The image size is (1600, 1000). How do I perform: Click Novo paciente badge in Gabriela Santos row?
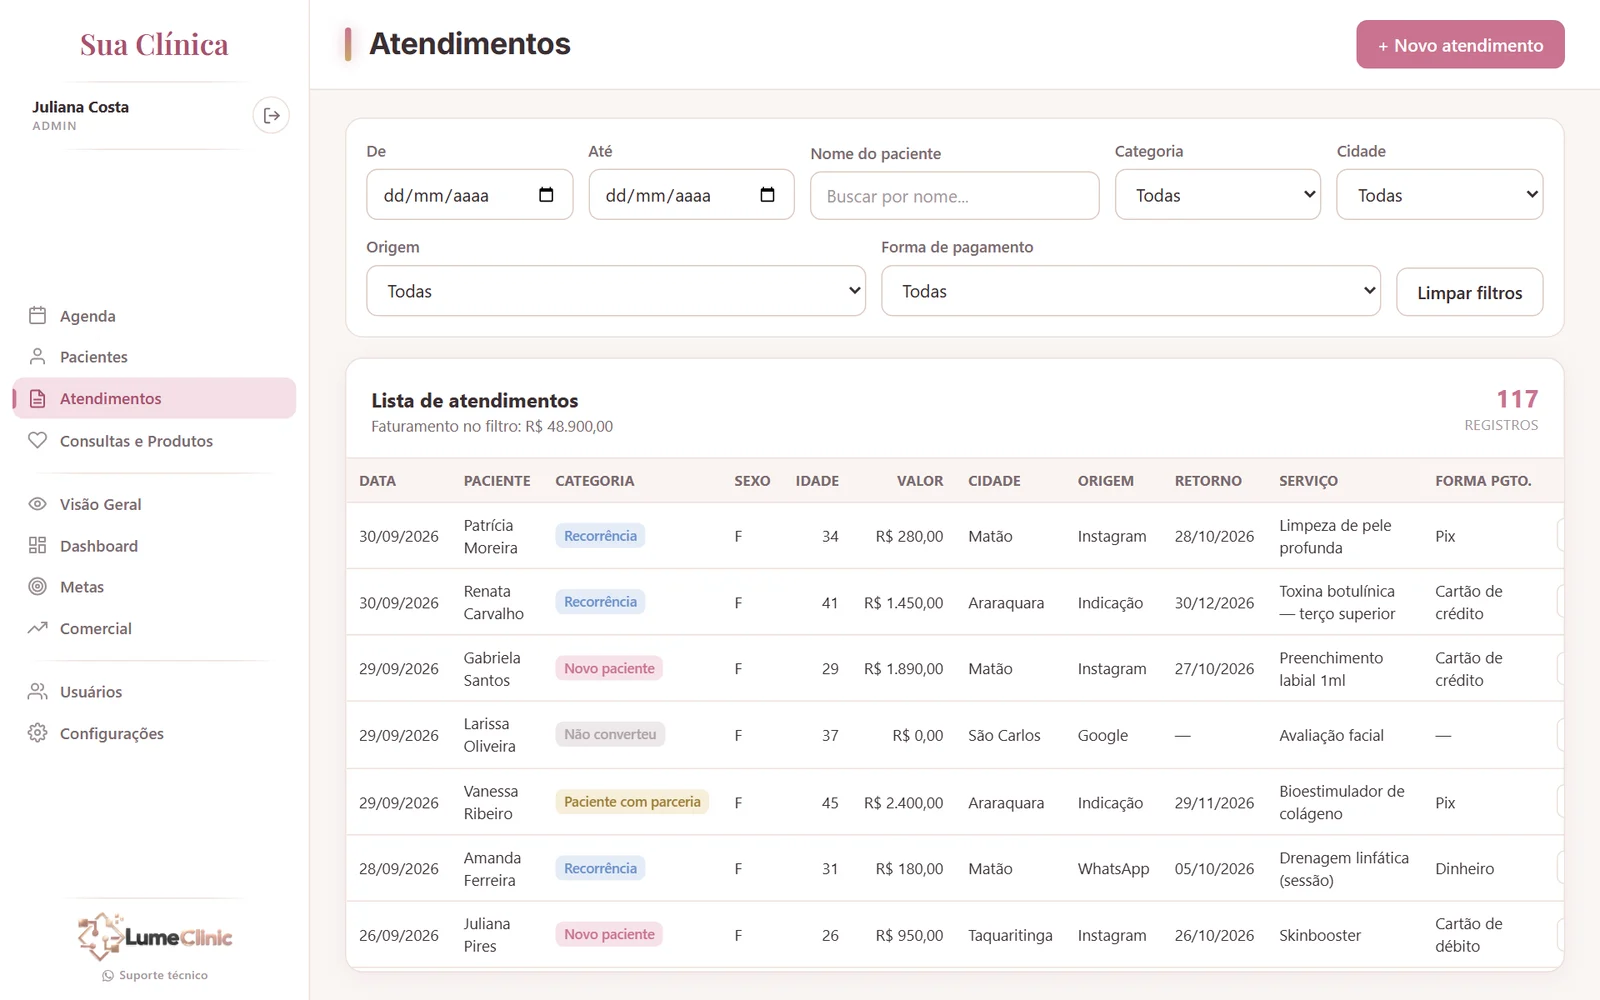tap(609, 668)
